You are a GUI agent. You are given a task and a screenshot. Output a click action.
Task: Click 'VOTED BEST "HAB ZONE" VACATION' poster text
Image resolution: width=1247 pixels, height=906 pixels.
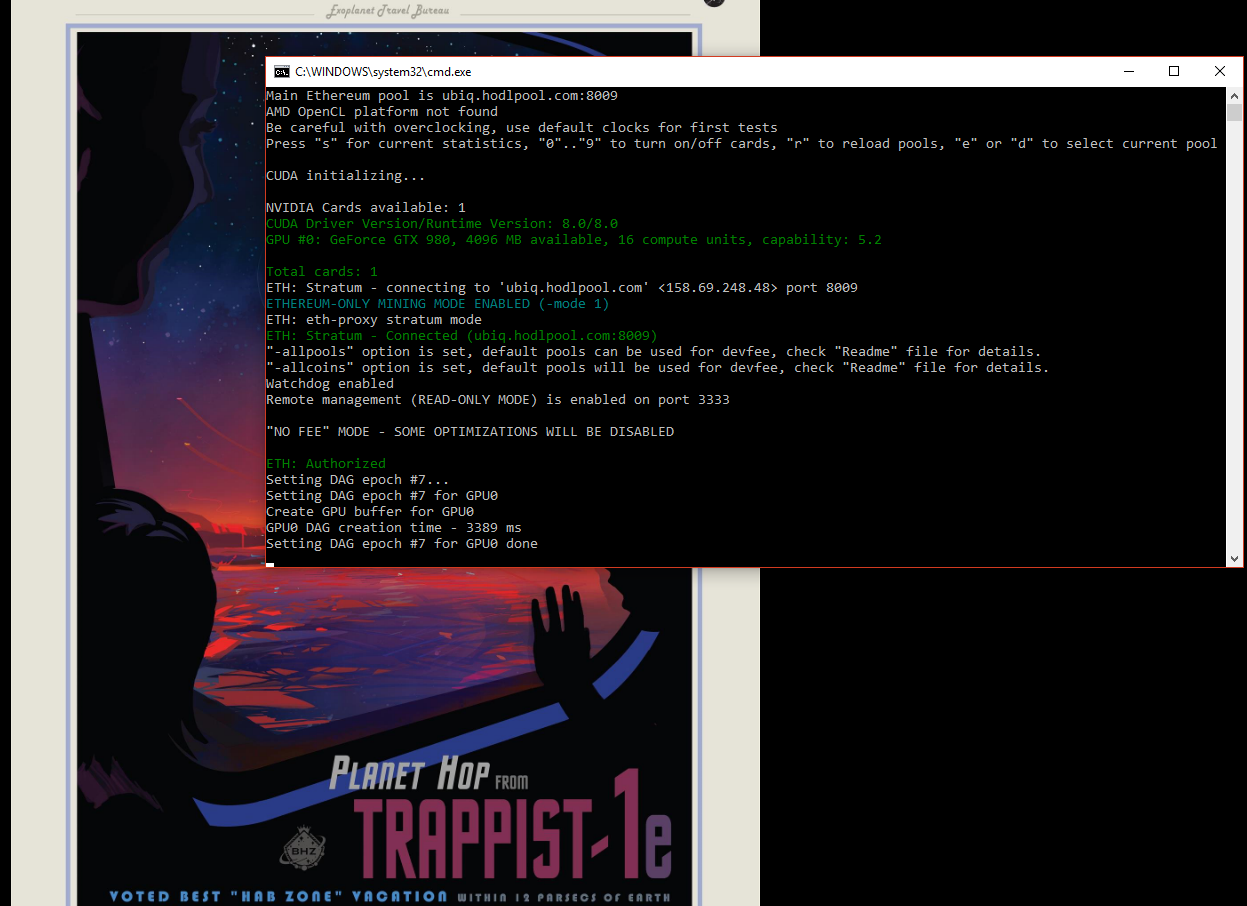(x=278, y=896)
